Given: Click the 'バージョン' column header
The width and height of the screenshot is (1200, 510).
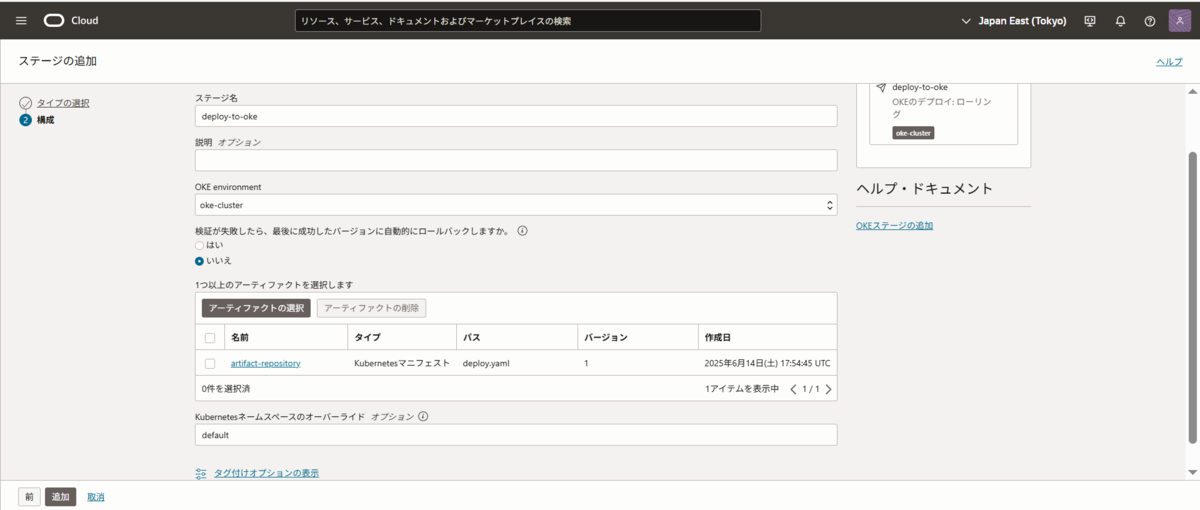Looking at the screenshot, I should [606, 338].
